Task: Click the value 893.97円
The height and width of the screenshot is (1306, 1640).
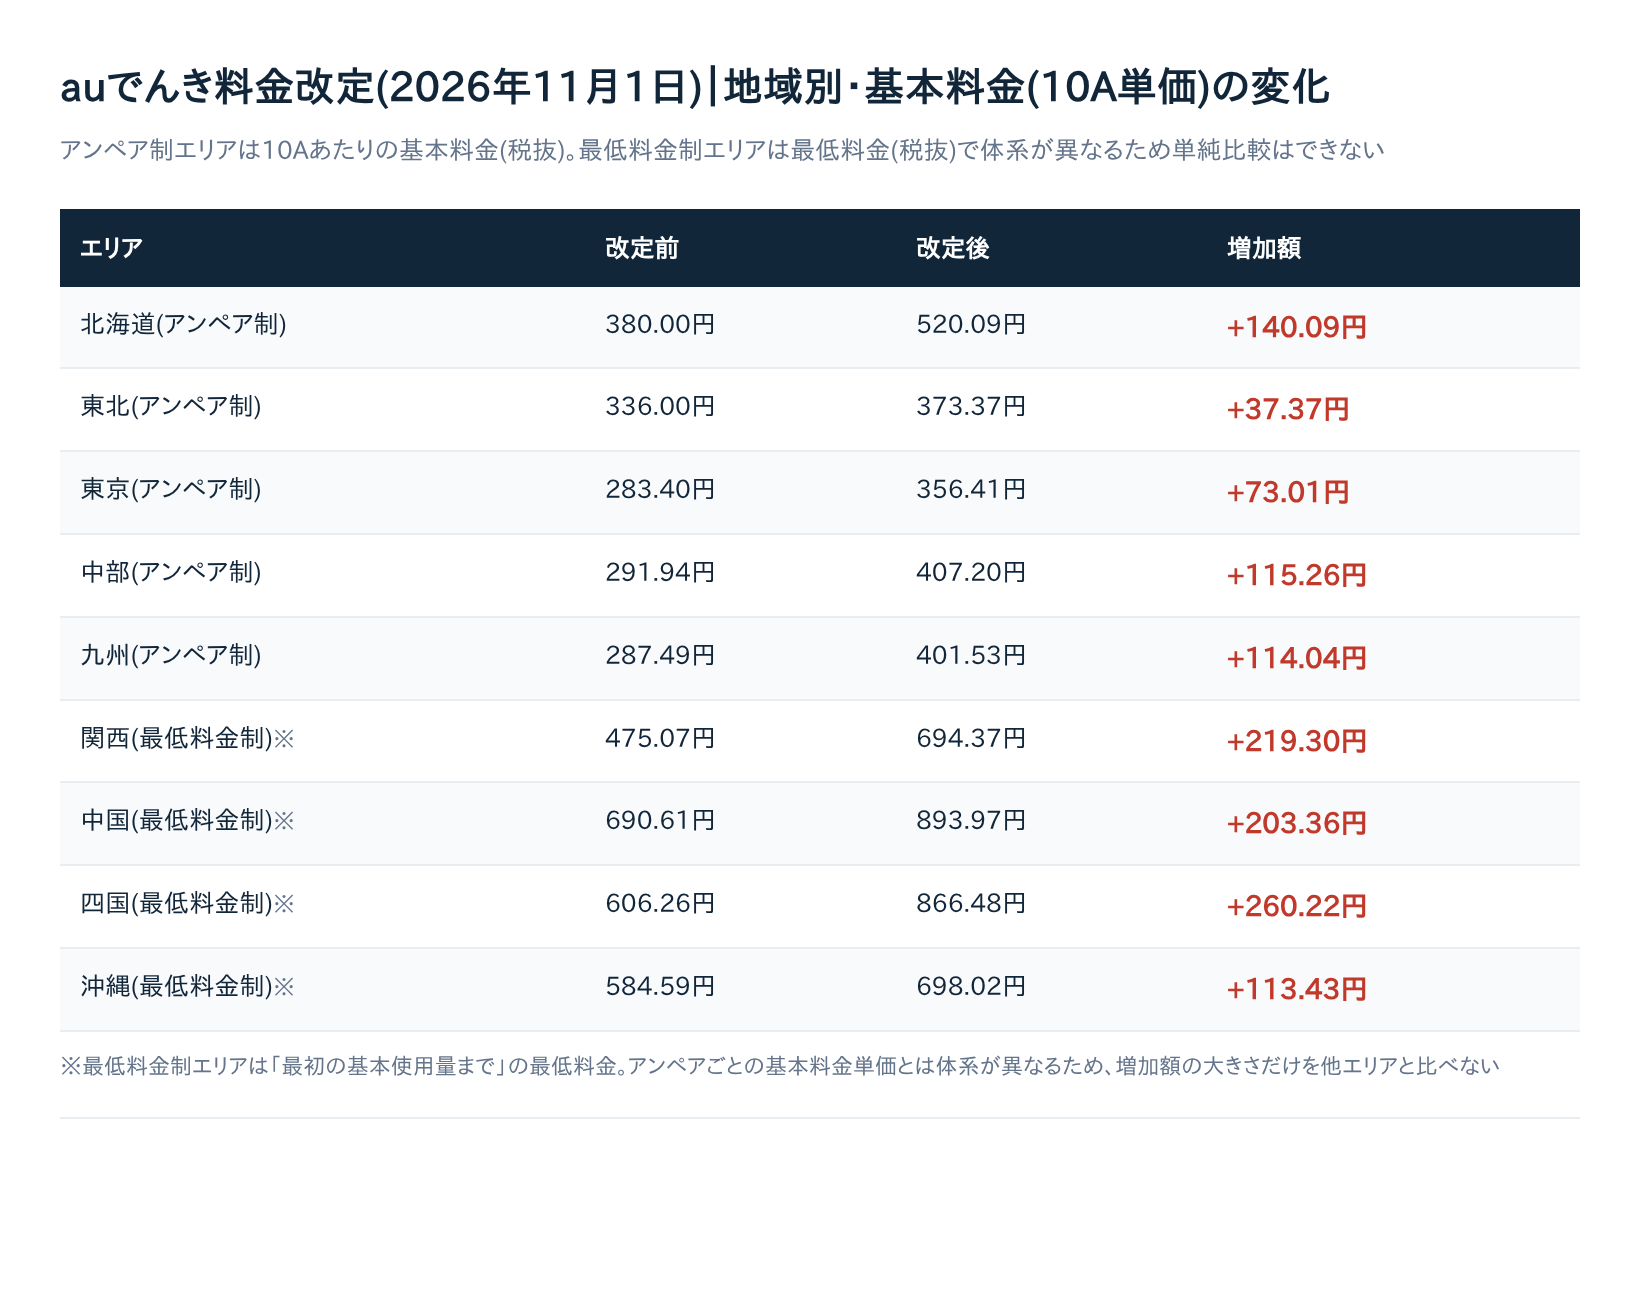Action: coord(971,820)
